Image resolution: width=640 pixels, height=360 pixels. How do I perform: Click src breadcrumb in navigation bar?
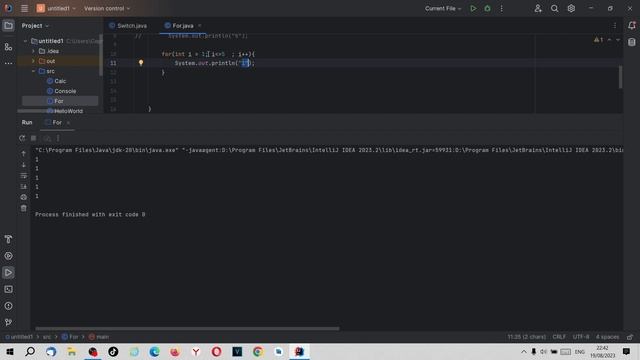point(47,337)
